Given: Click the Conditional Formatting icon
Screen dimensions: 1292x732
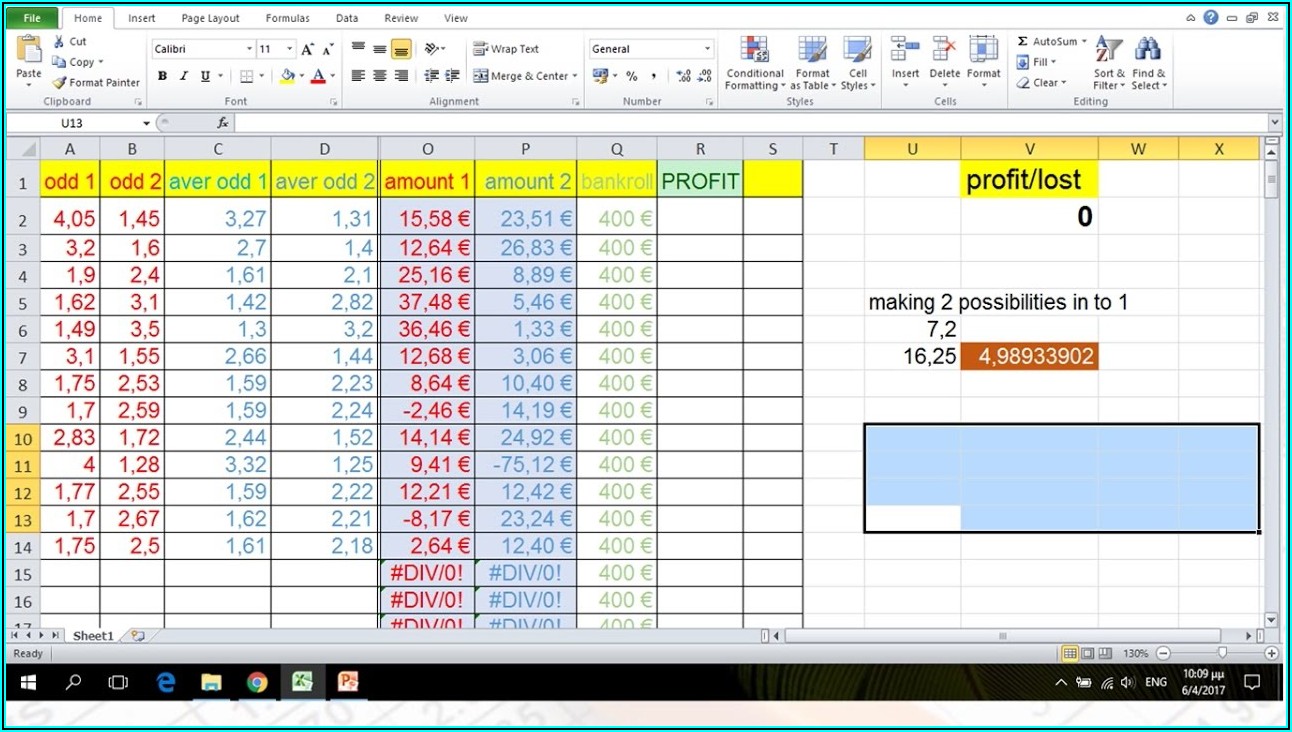Looking at the screenshot, I should [x=754, y=50].
